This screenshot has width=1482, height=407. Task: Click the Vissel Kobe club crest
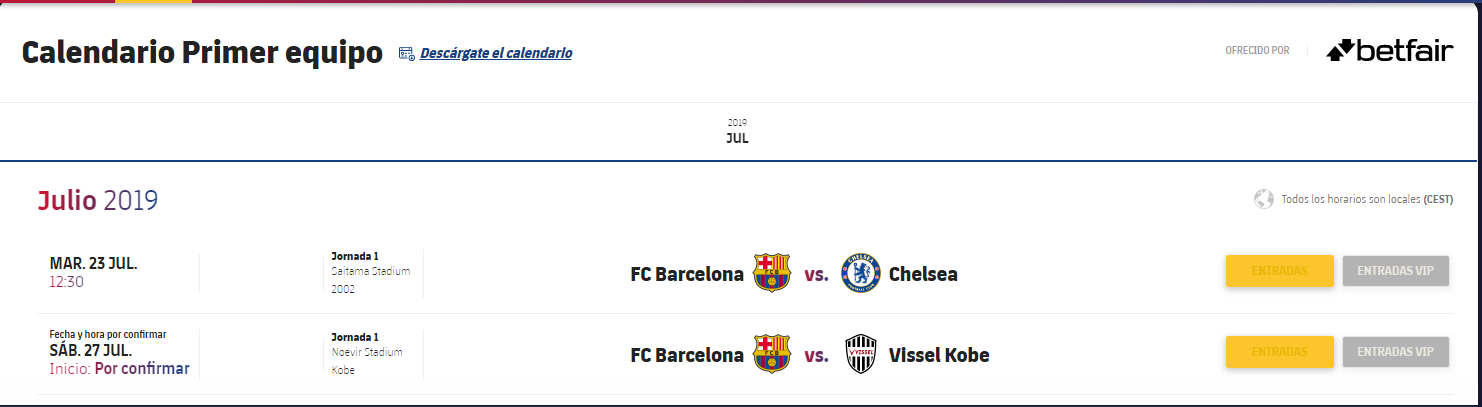coord(861,354)
